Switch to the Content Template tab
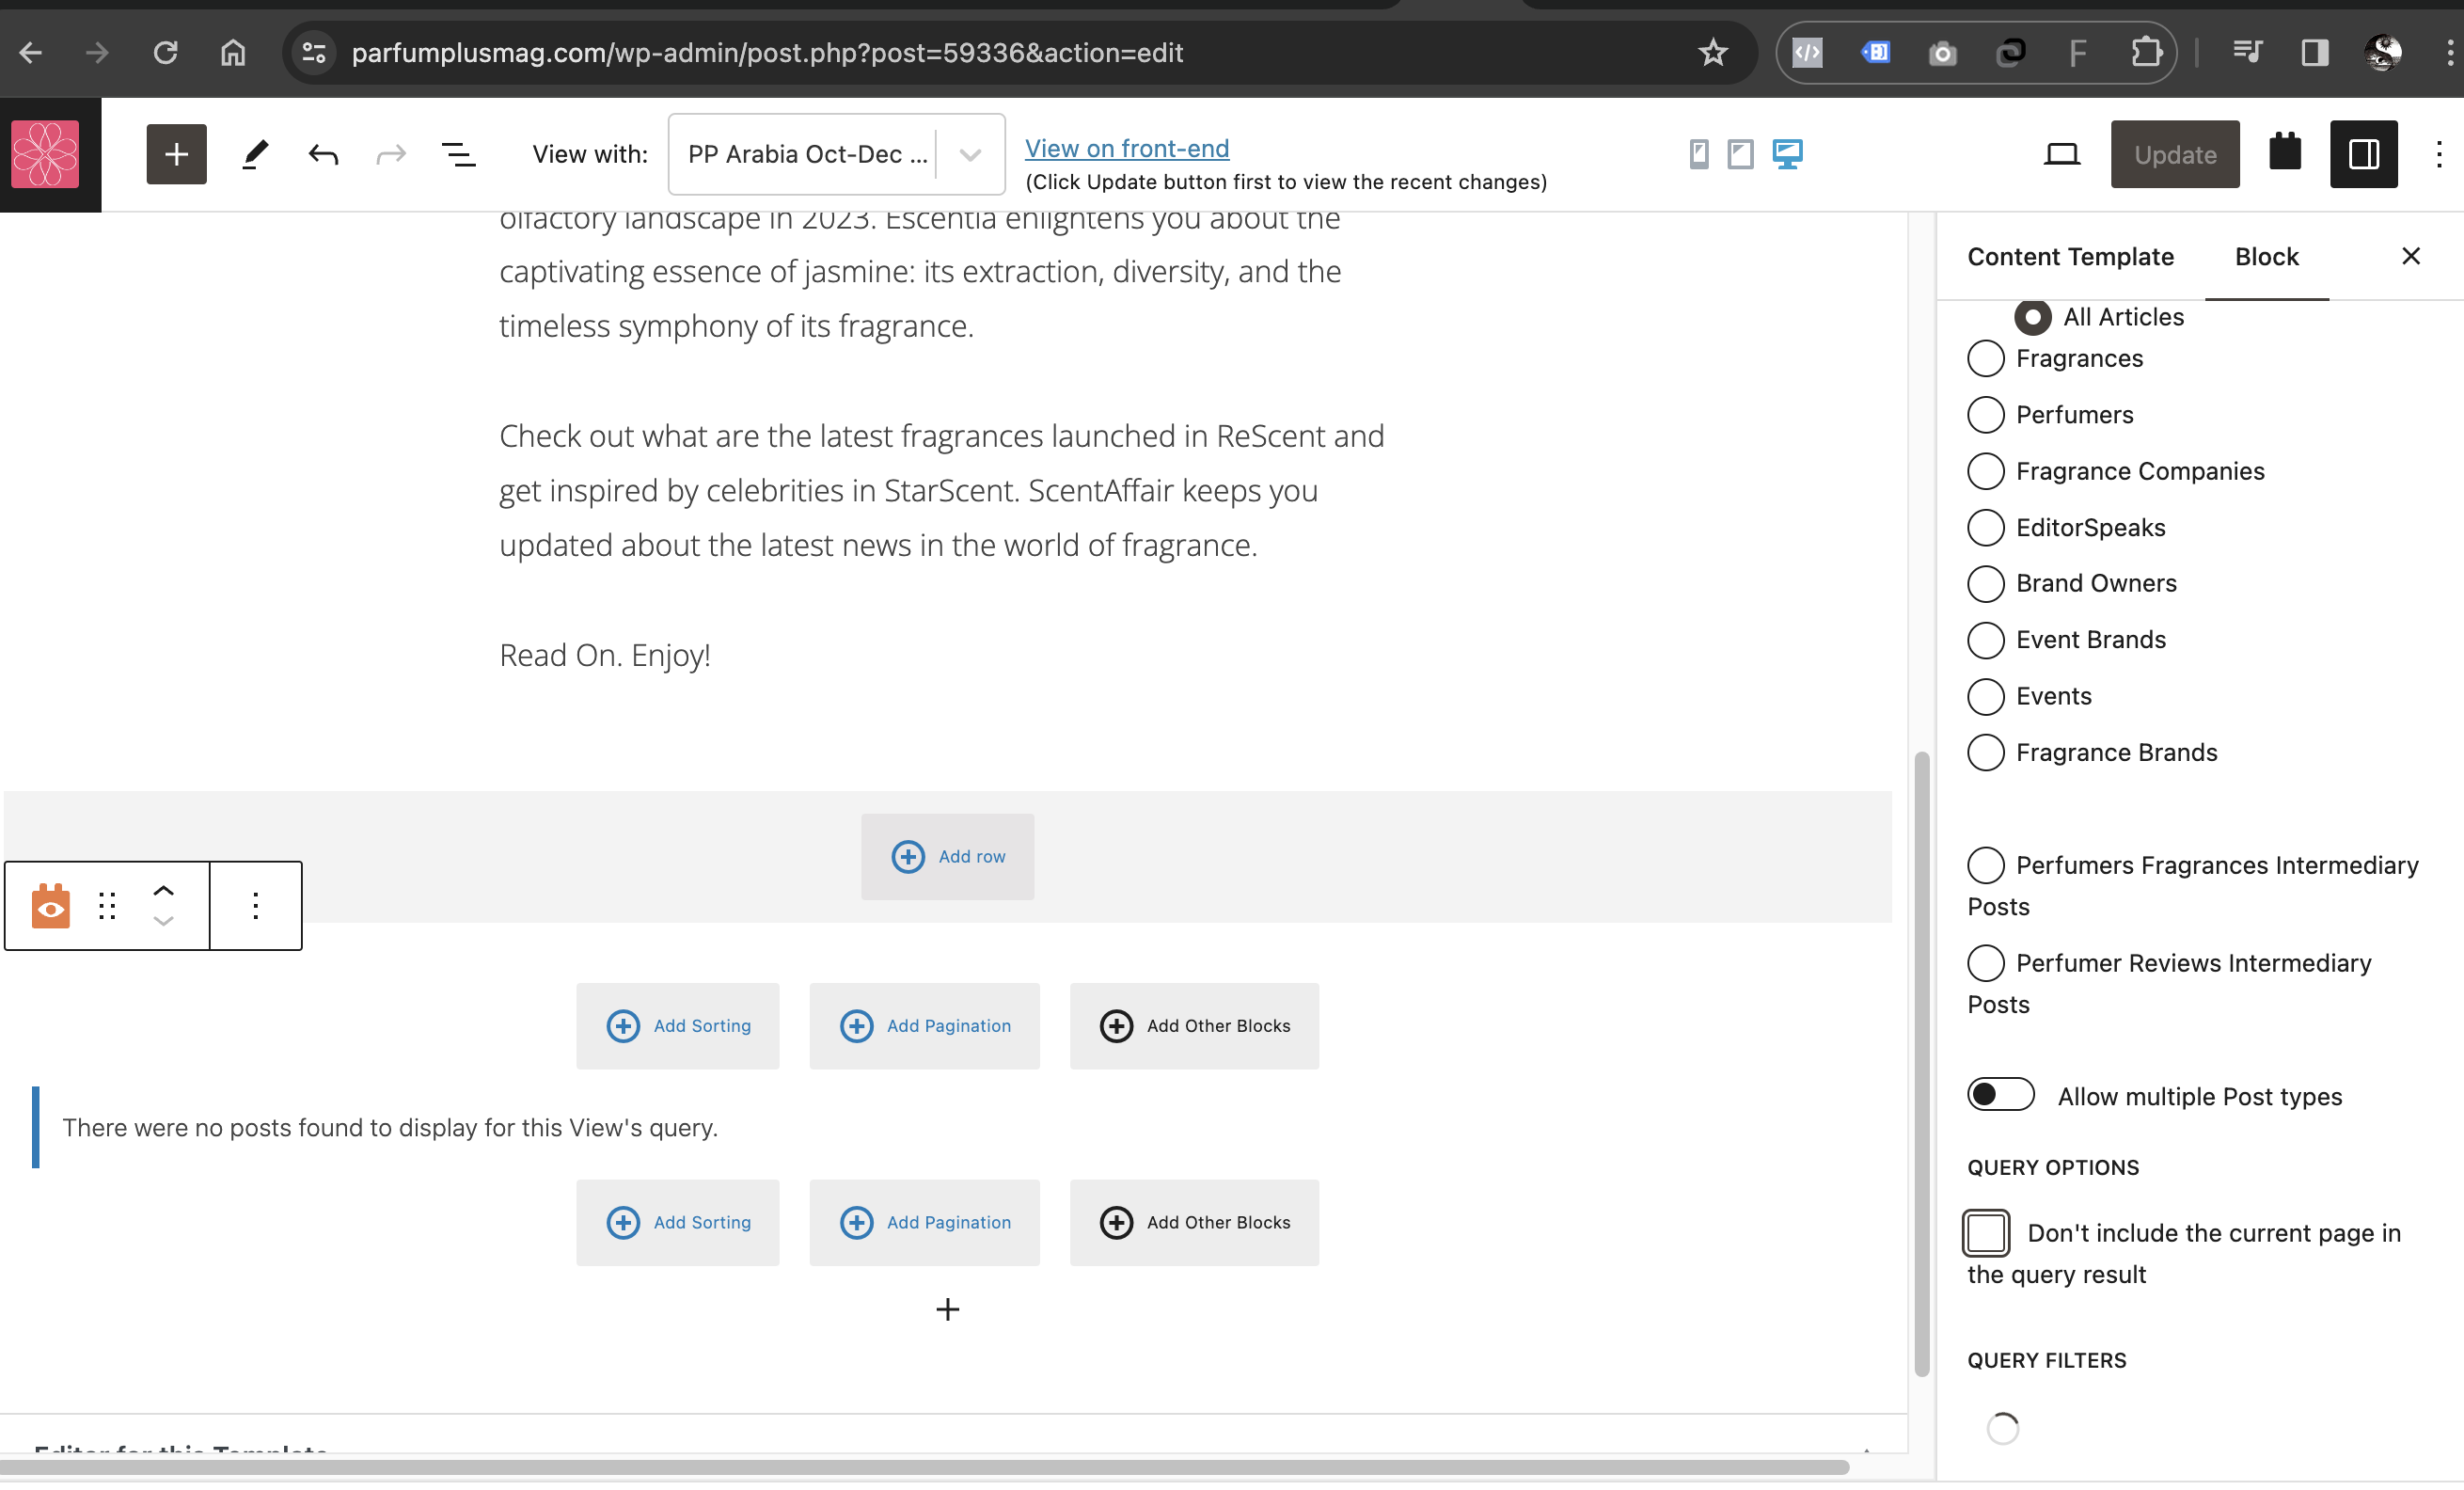Screen dimensions: 2464x1490 (x=2070, y=257)
